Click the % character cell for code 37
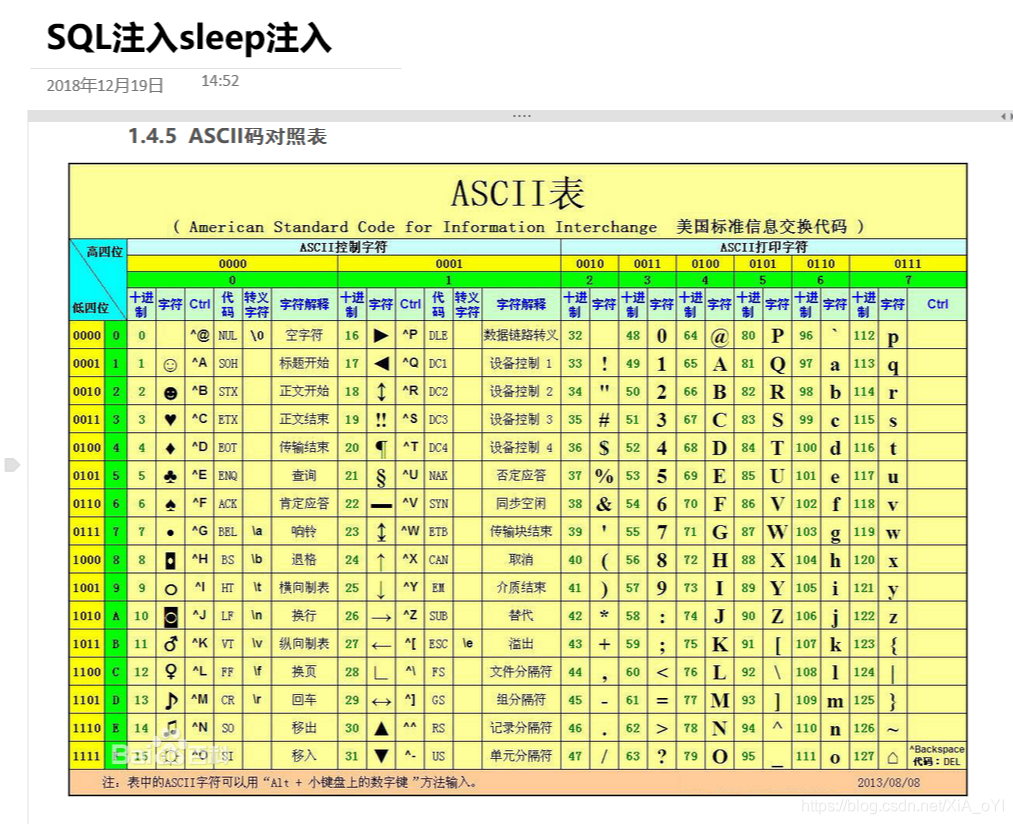The width and height of the screenshot is (1013, 824). tap(603, 476)
